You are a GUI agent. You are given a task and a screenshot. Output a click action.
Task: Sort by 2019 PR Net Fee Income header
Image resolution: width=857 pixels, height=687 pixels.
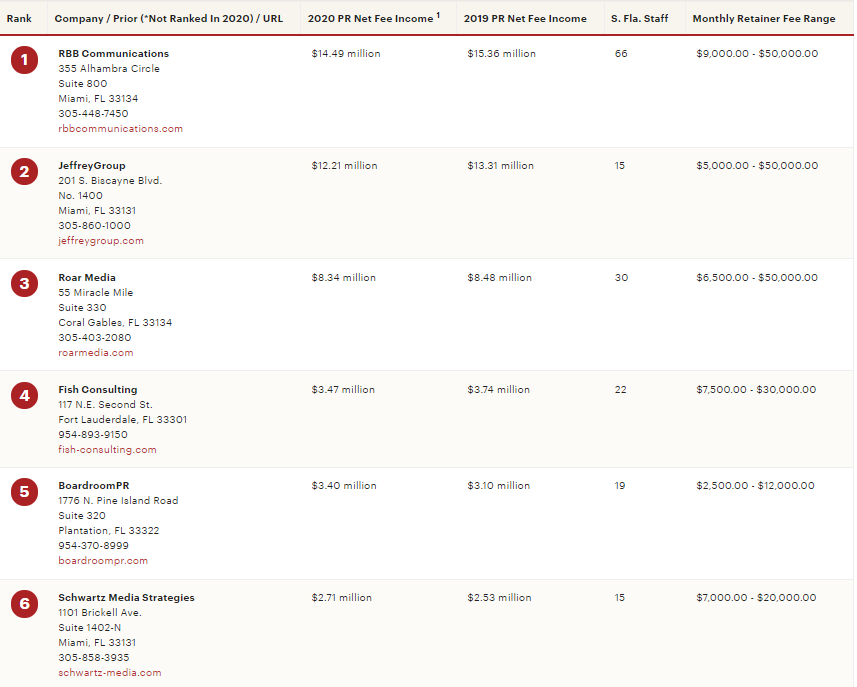point(525,19)
